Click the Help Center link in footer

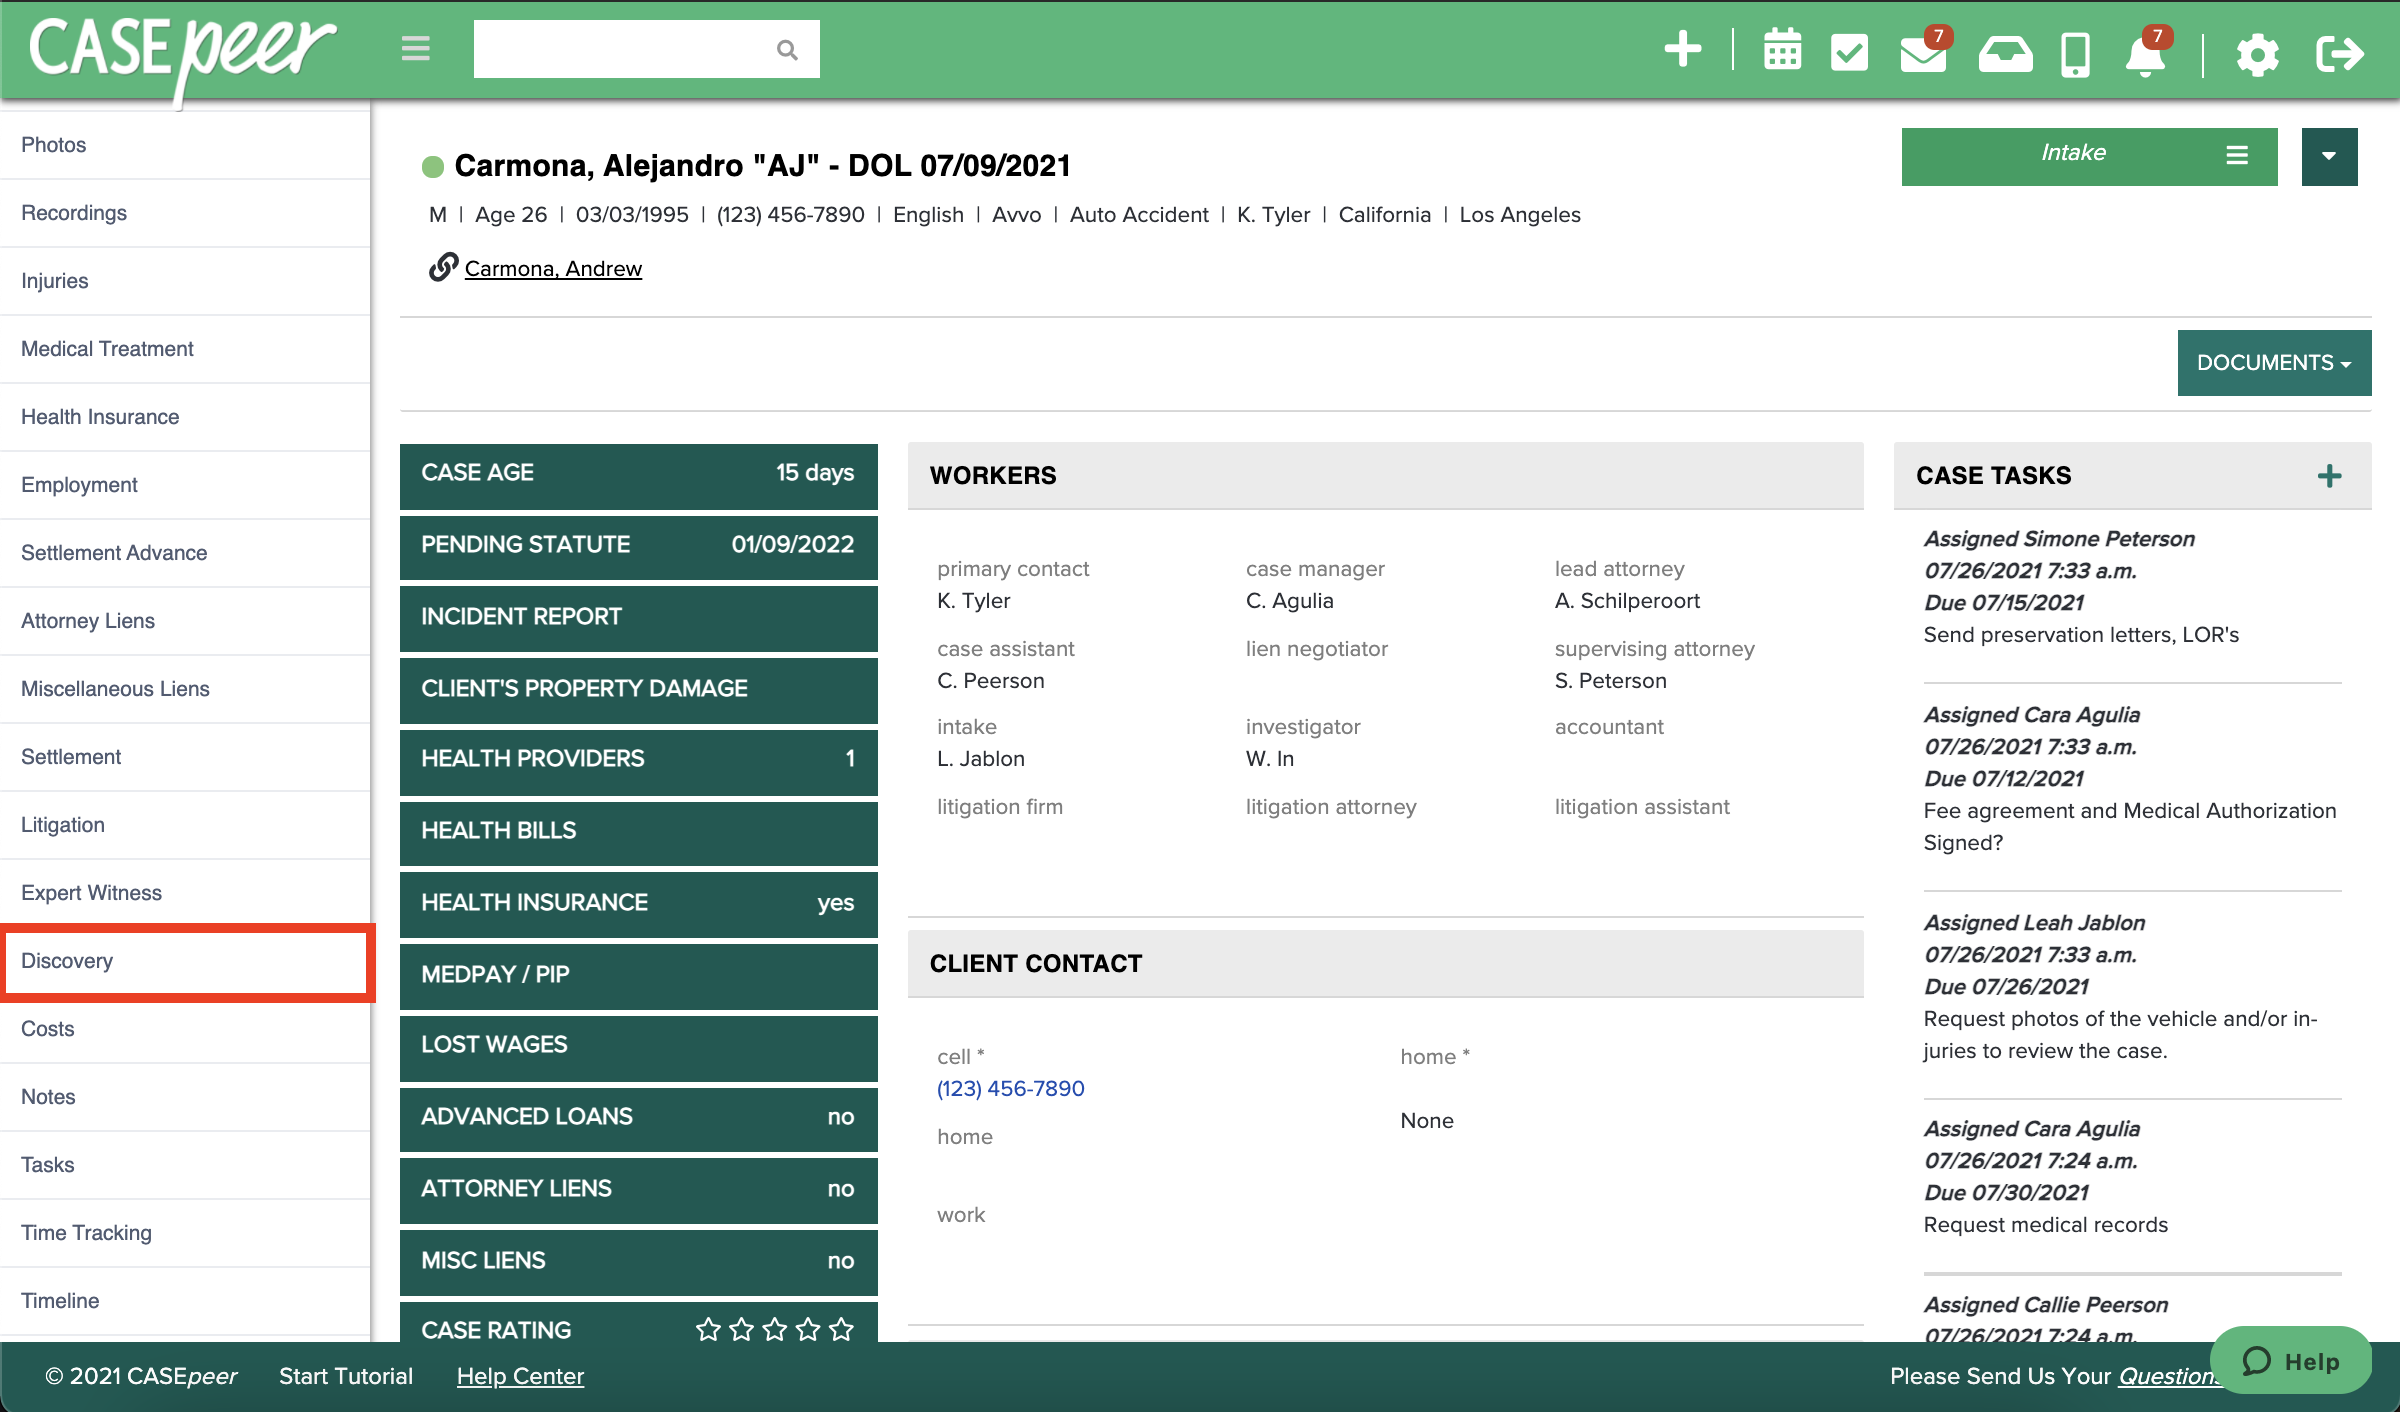519,1376
